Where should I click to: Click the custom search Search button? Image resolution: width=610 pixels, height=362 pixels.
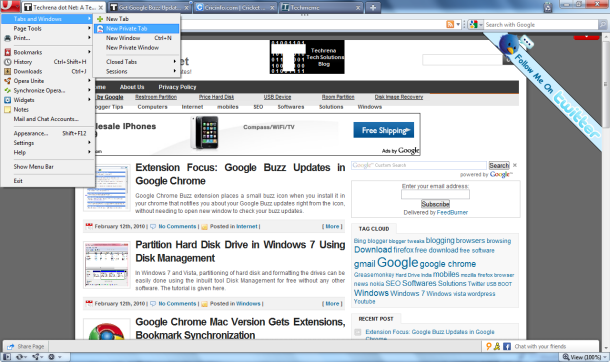(499, 165)
